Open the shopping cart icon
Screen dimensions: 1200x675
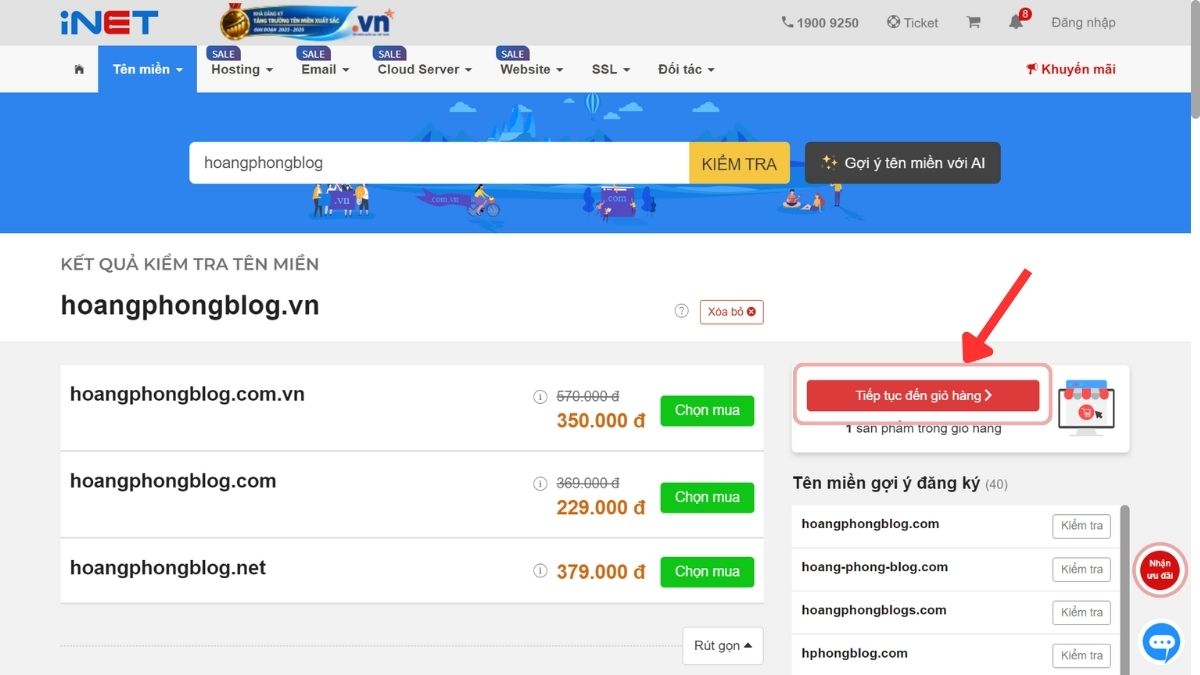[973, 21]
